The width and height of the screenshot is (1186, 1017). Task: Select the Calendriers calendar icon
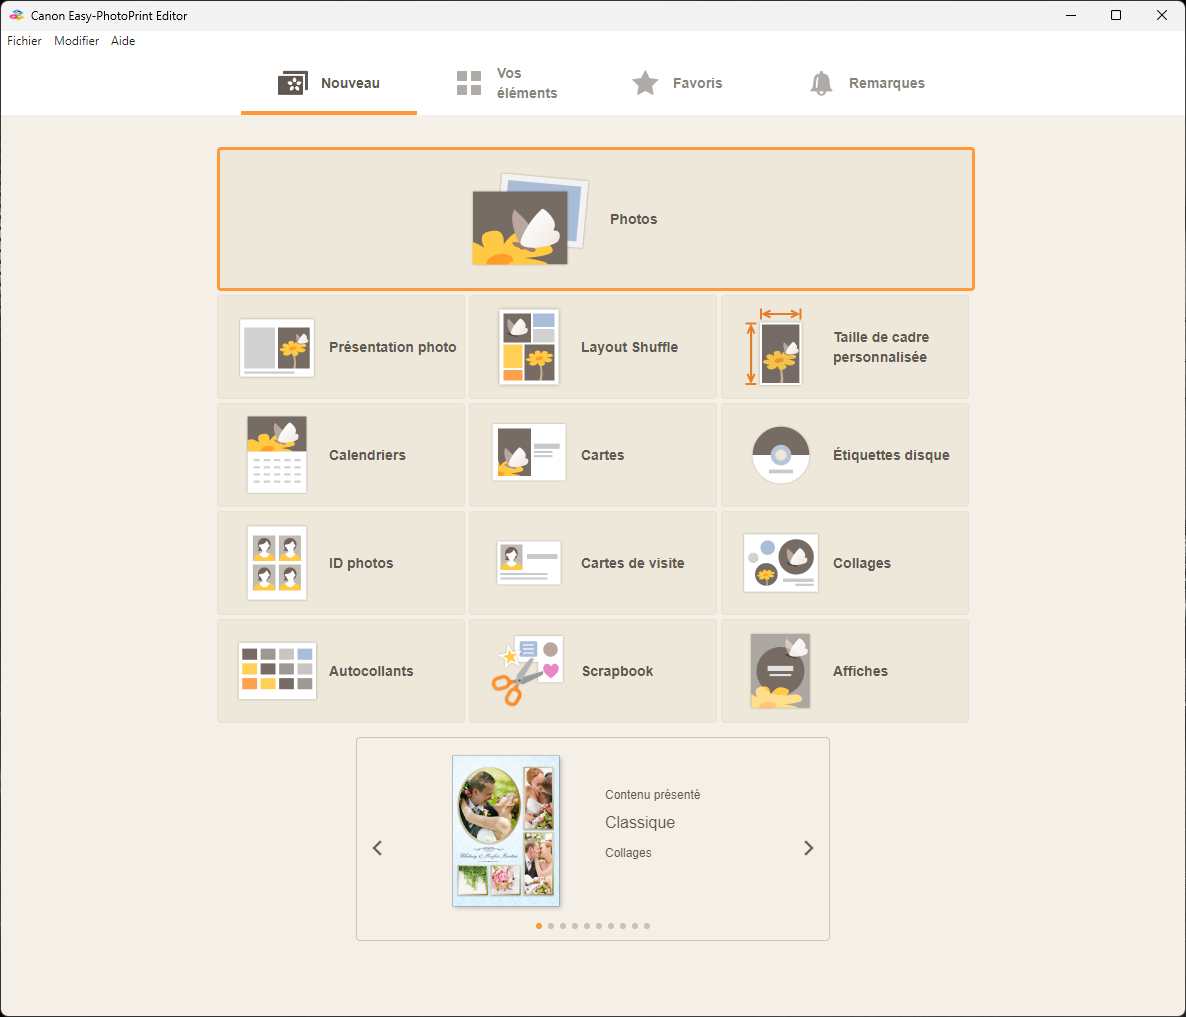[277, 455]
